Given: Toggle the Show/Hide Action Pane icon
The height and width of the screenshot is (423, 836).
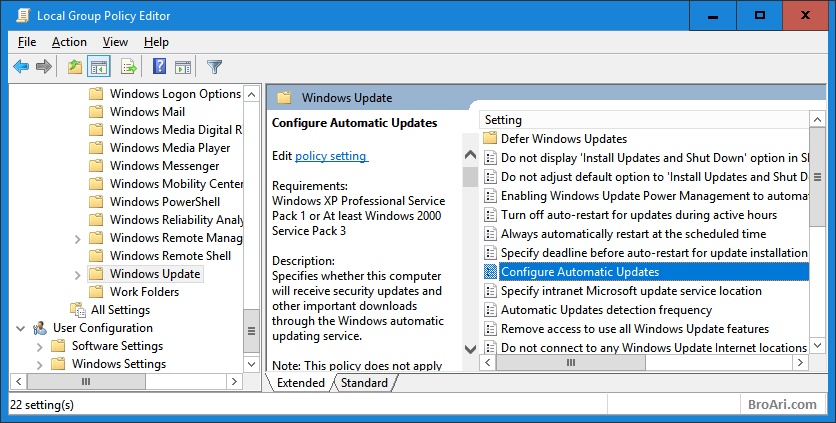Looking at the screenshot, I should 183,67.
